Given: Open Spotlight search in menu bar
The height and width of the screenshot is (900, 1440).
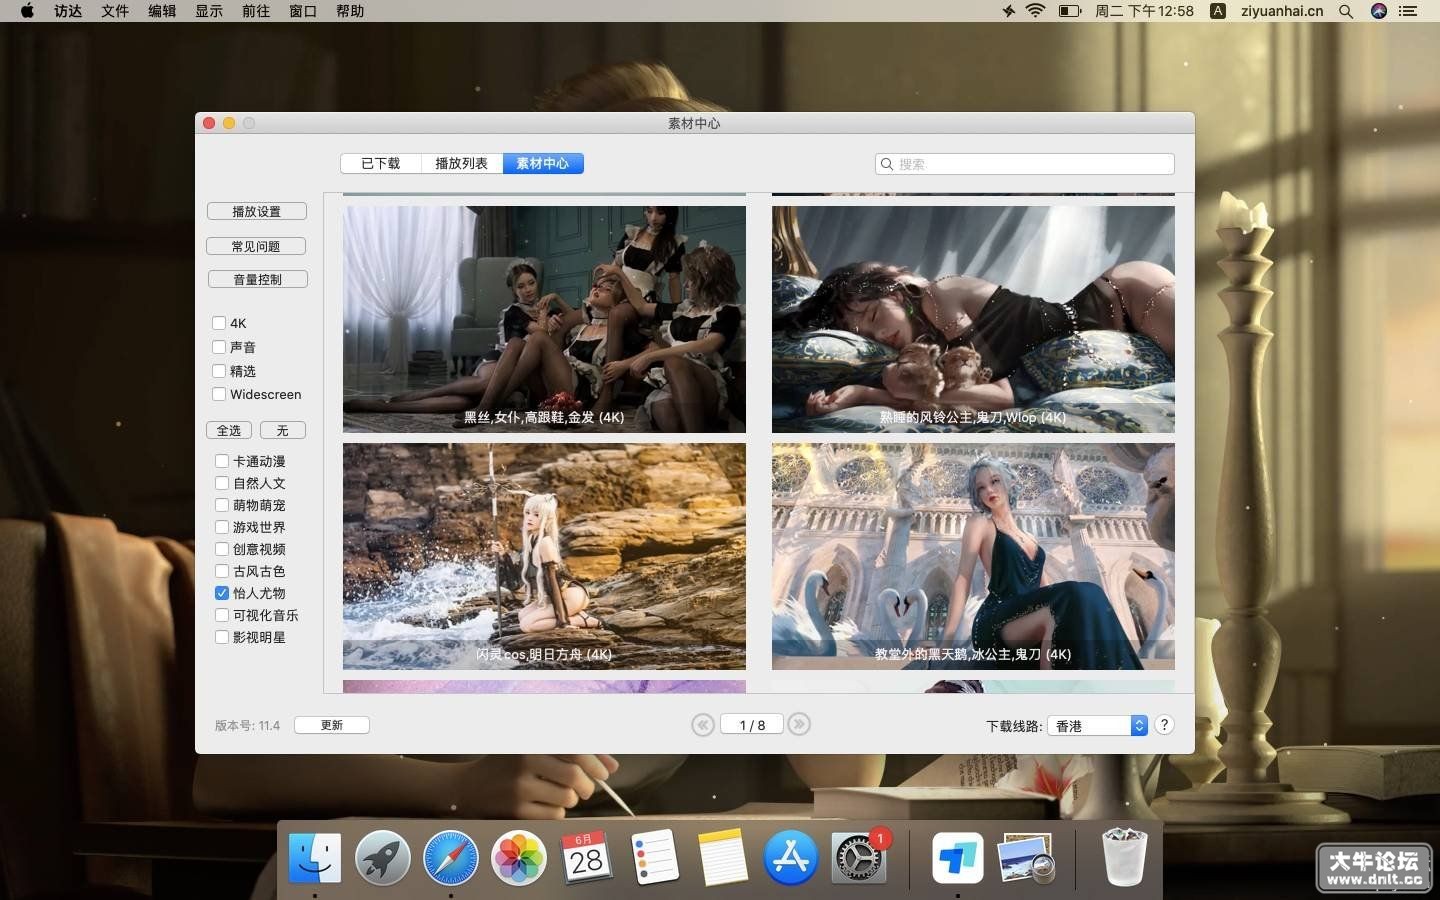Looking at the screenshot, I should (x=1346, y=11).
